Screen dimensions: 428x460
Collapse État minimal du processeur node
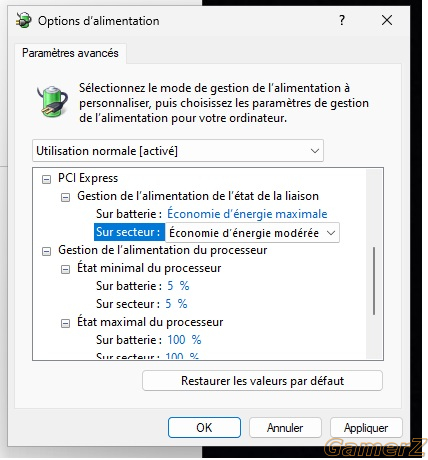click(x=65, y=270)
